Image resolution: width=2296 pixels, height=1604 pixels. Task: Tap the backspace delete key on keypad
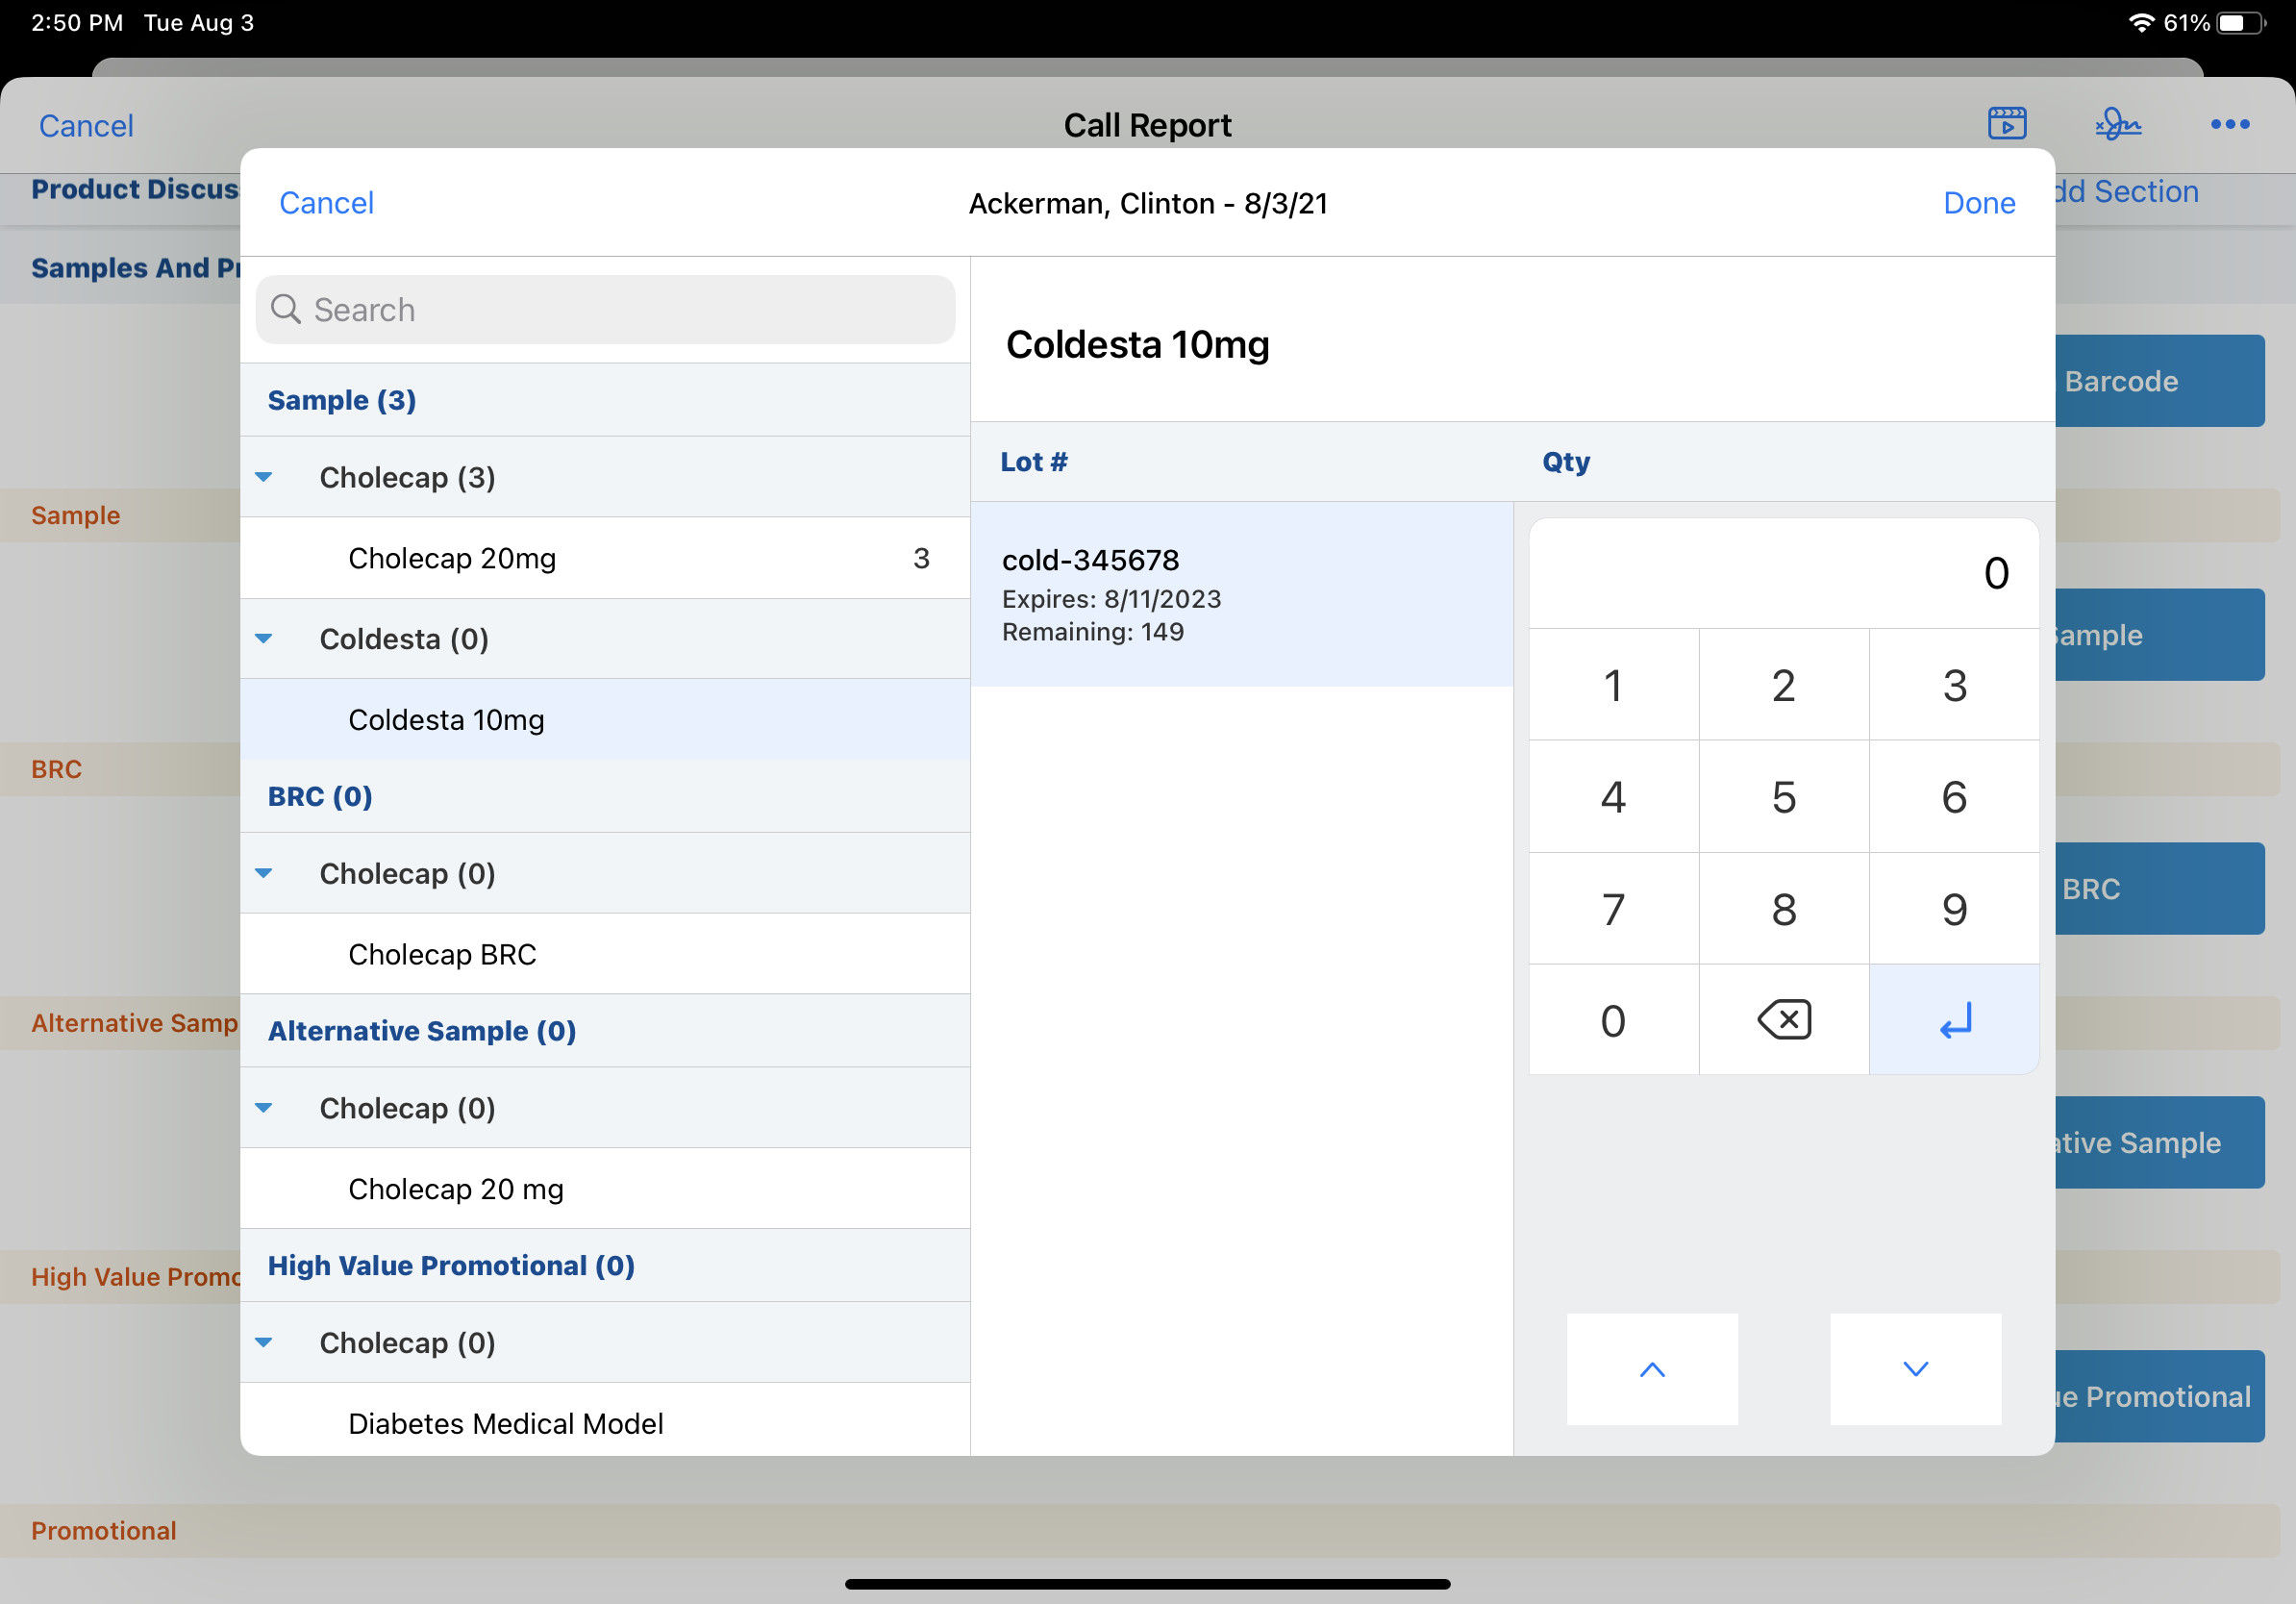coord(1783,1020)
